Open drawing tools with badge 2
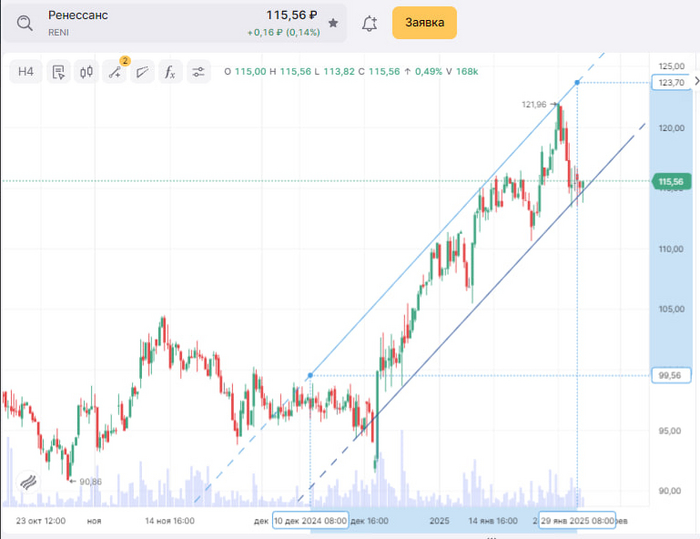The width and height of the screenshot is (700, 539). (x=115, y=71)
